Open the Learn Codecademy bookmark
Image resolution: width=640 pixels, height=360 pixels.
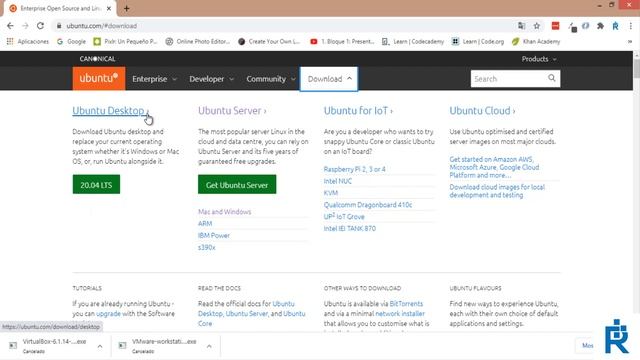[413, 41]
